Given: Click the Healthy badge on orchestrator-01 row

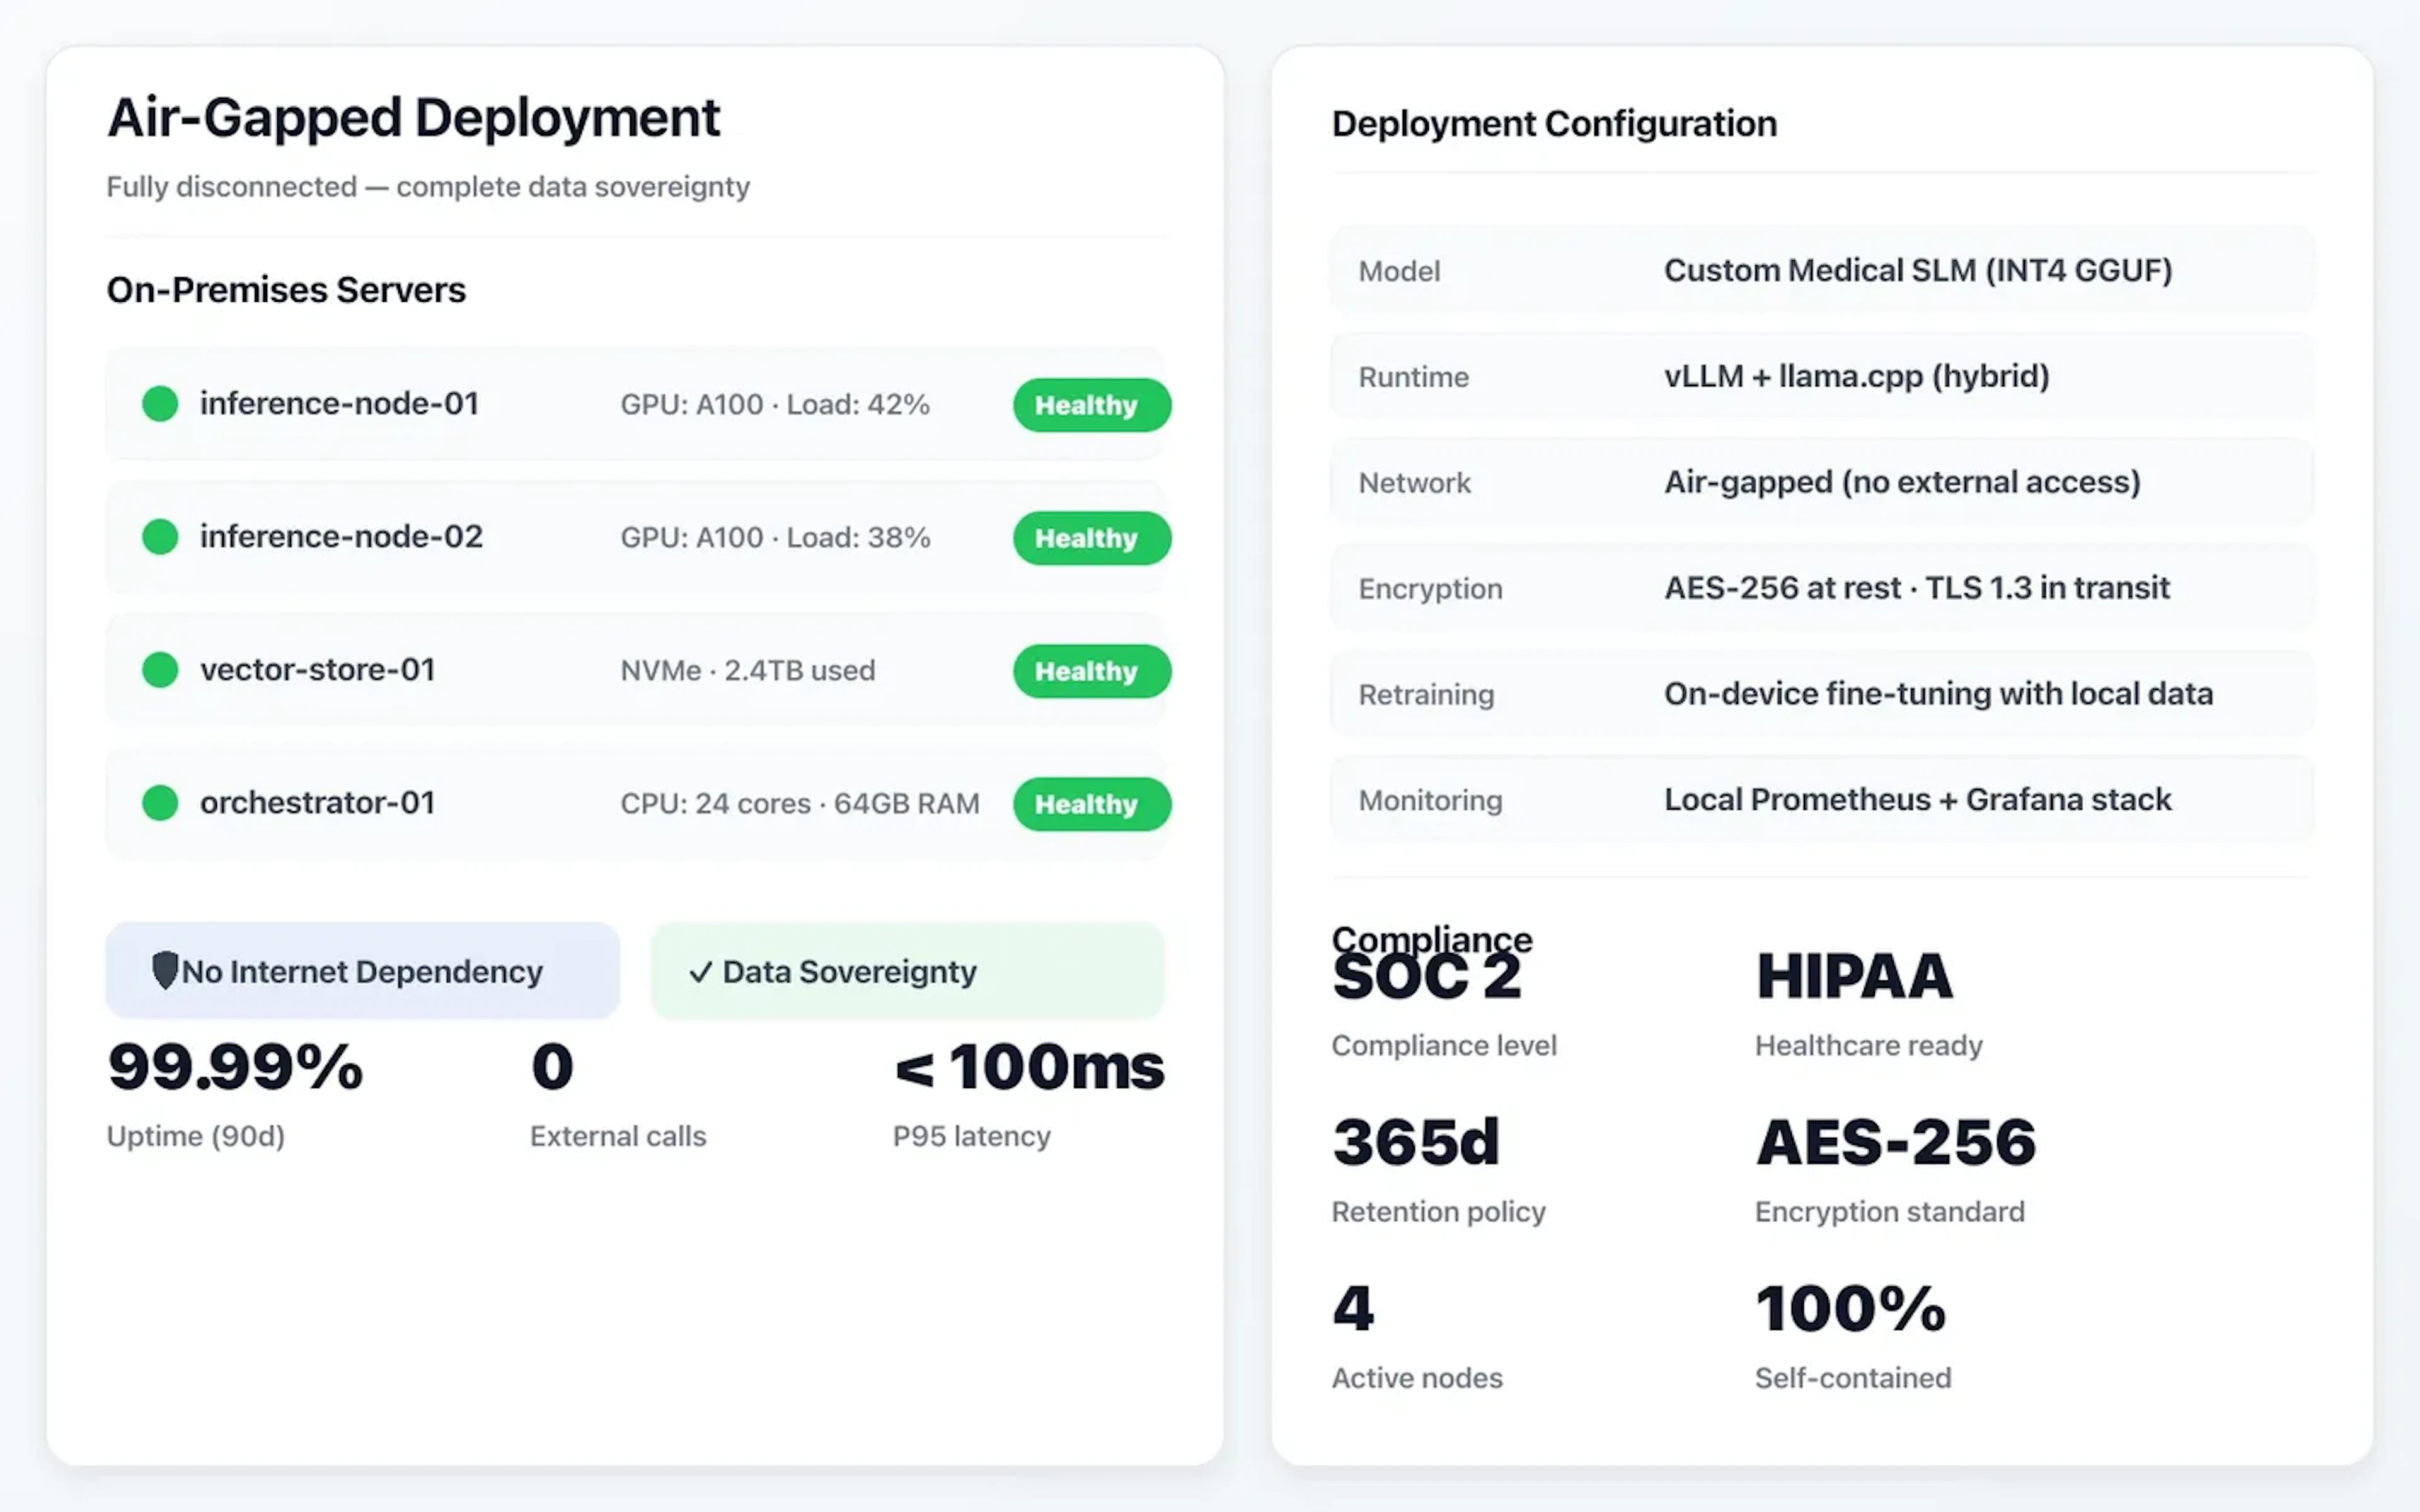Looking at the screenshot, I should (1091, 803).
